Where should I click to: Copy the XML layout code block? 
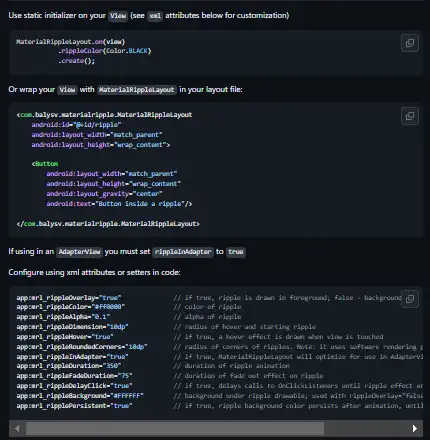coord(410,116)
